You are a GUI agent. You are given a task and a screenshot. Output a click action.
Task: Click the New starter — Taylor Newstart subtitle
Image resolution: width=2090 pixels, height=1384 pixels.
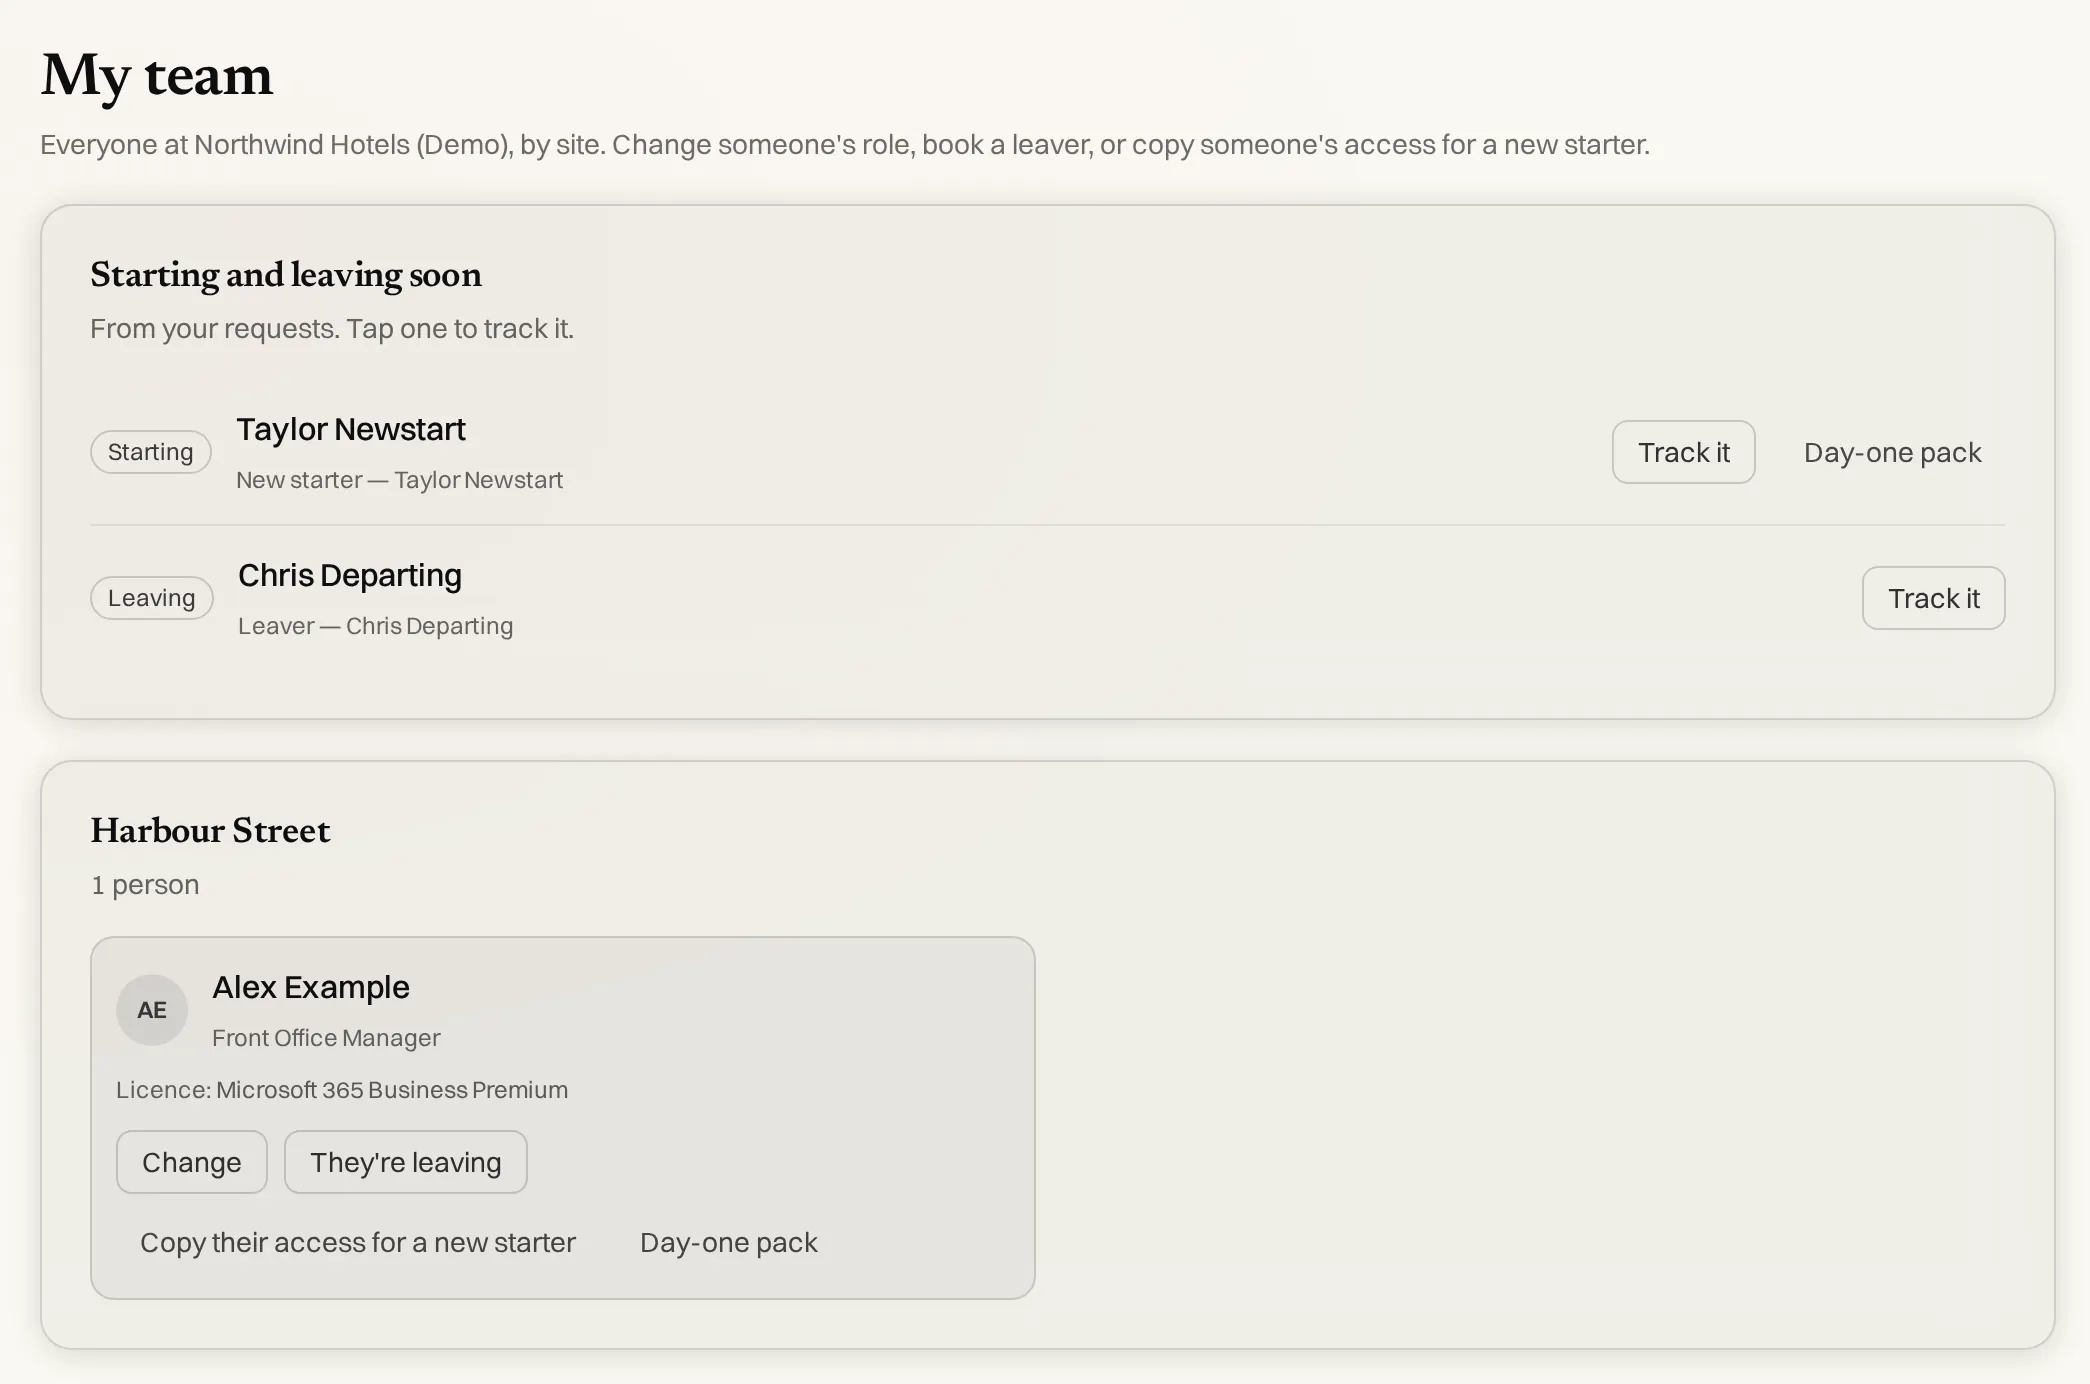[x=399, y=480]
